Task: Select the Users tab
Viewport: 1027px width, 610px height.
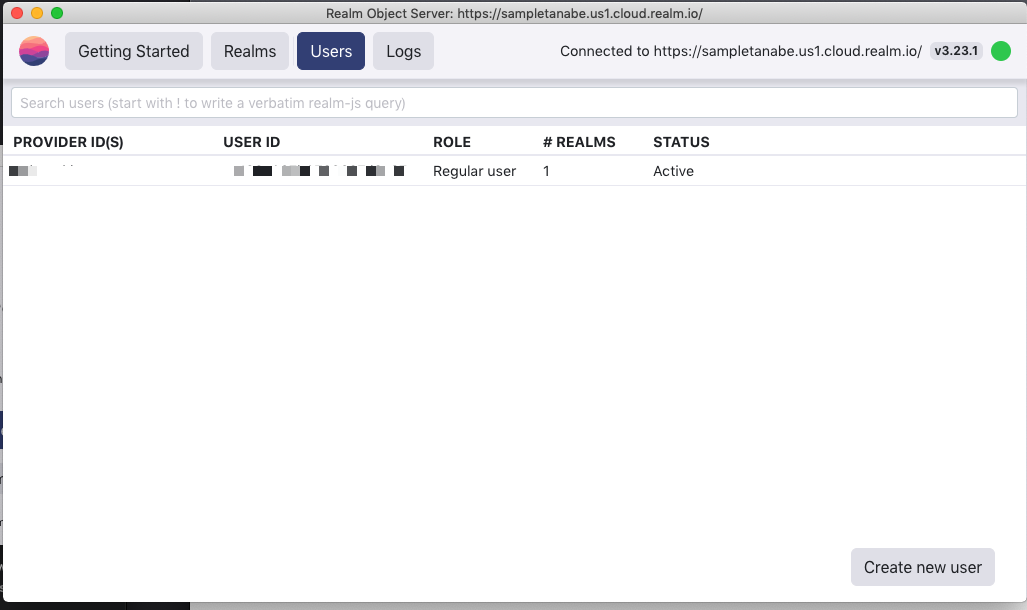Action: 330,50
